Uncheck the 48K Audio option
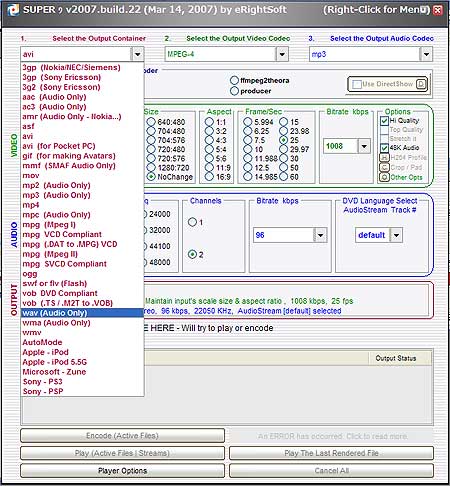This screenshot has height=486, width=450. [x=384, y=148]
